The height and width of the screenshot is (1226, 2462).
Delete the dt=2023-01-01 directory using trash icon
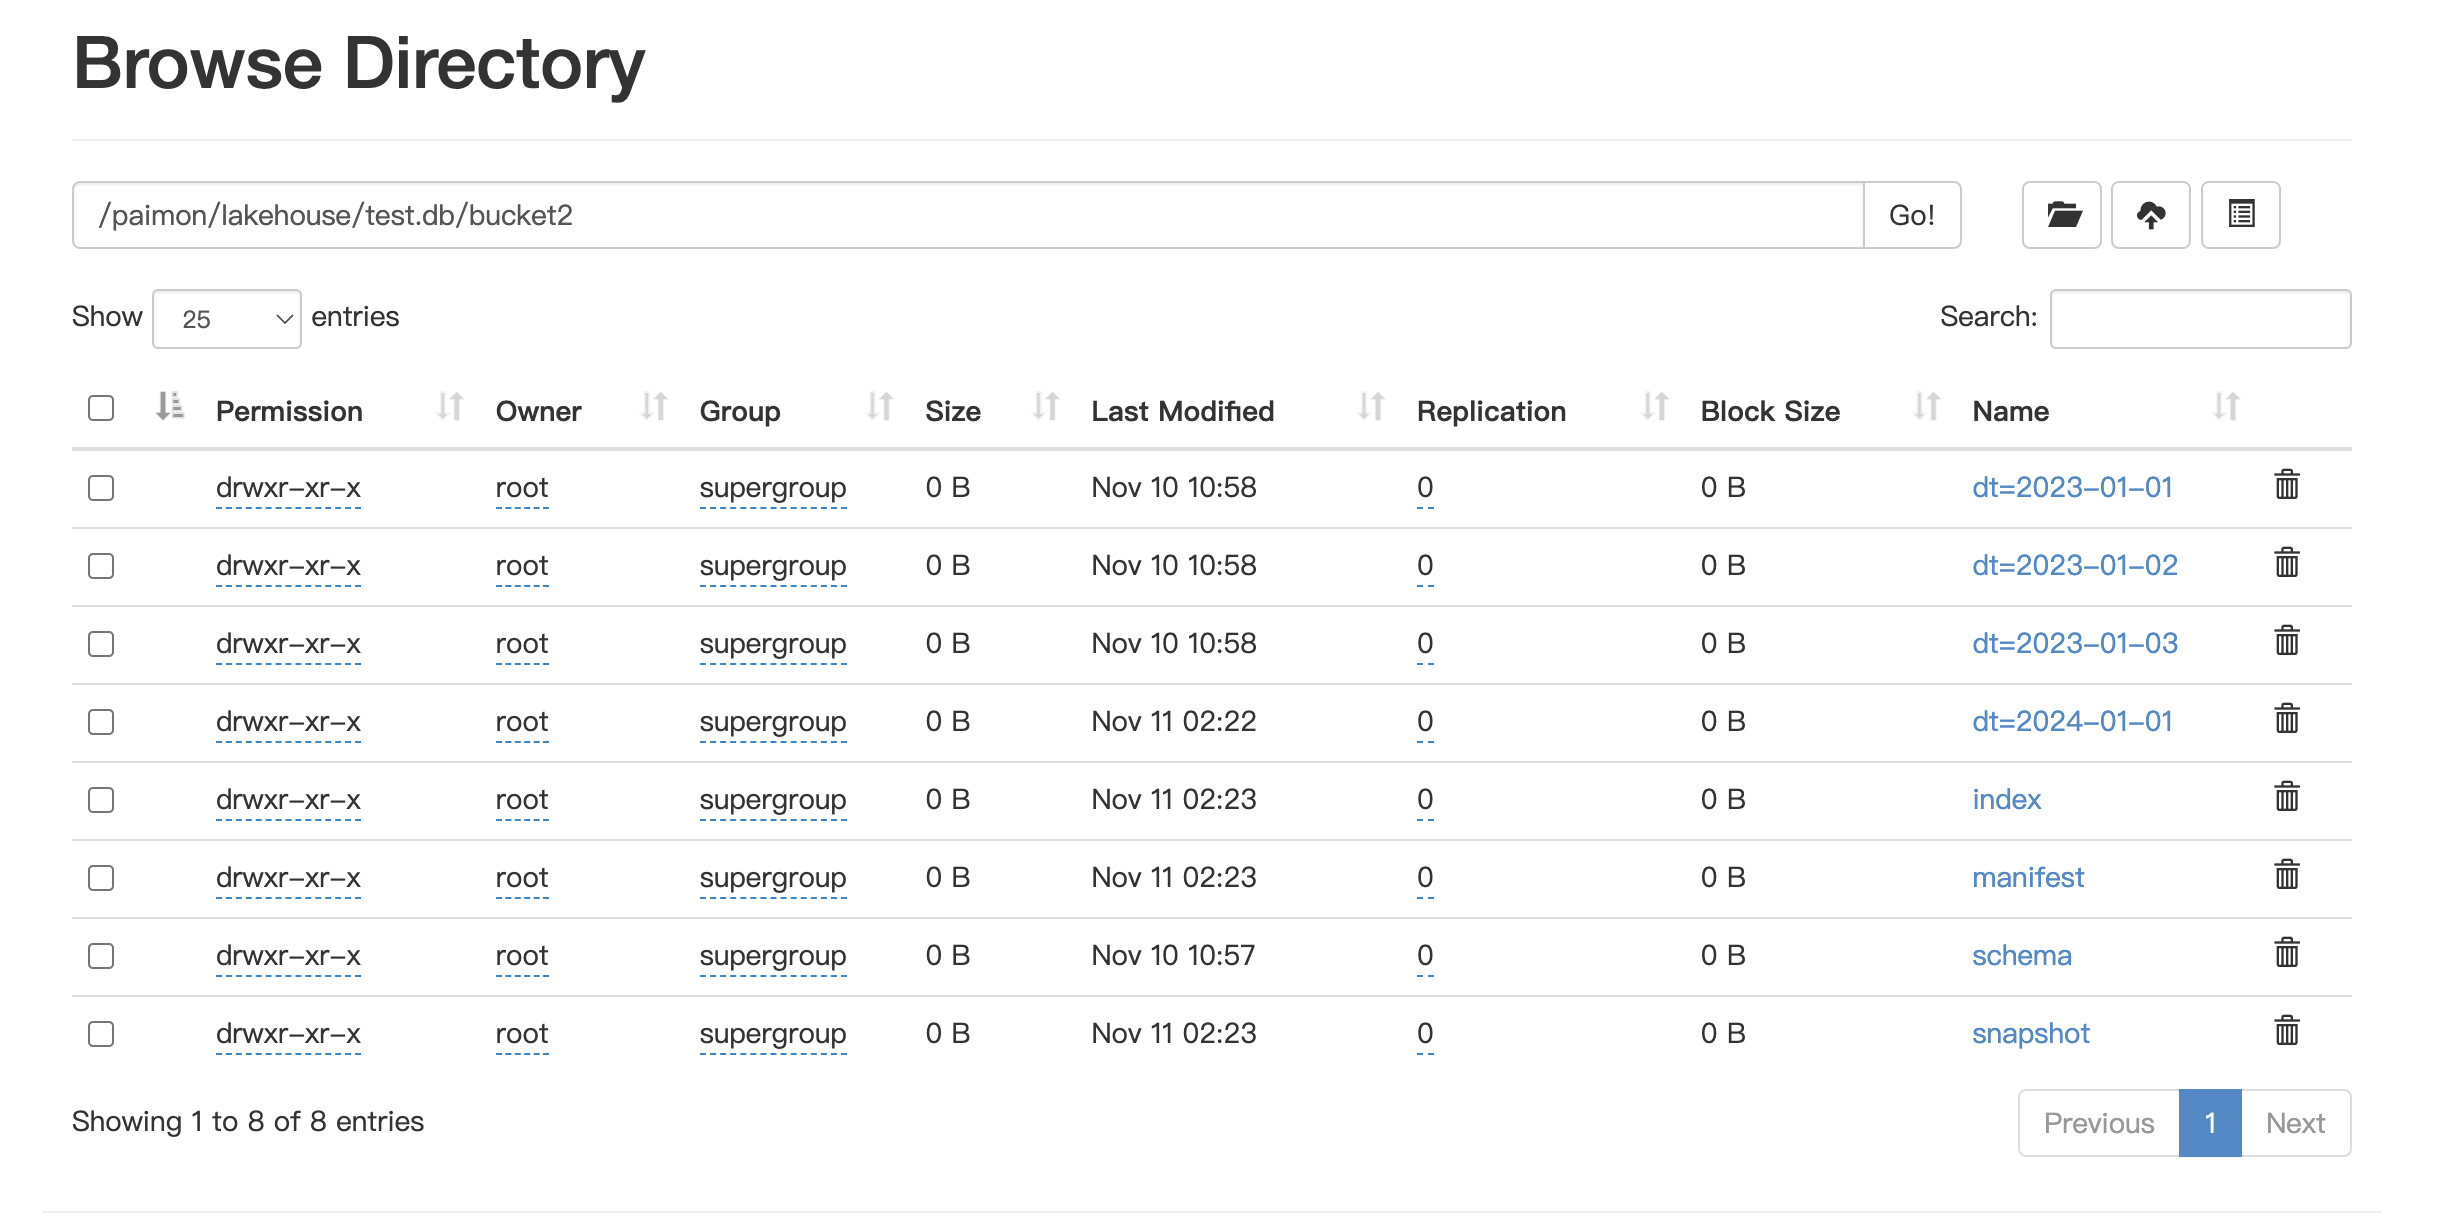2286,486
